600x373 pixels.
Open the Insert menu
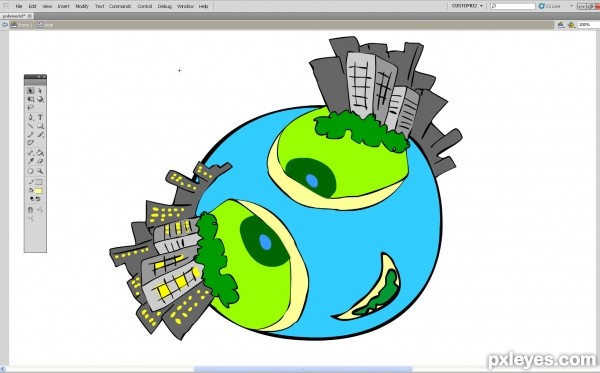click(x=64, y=7)
